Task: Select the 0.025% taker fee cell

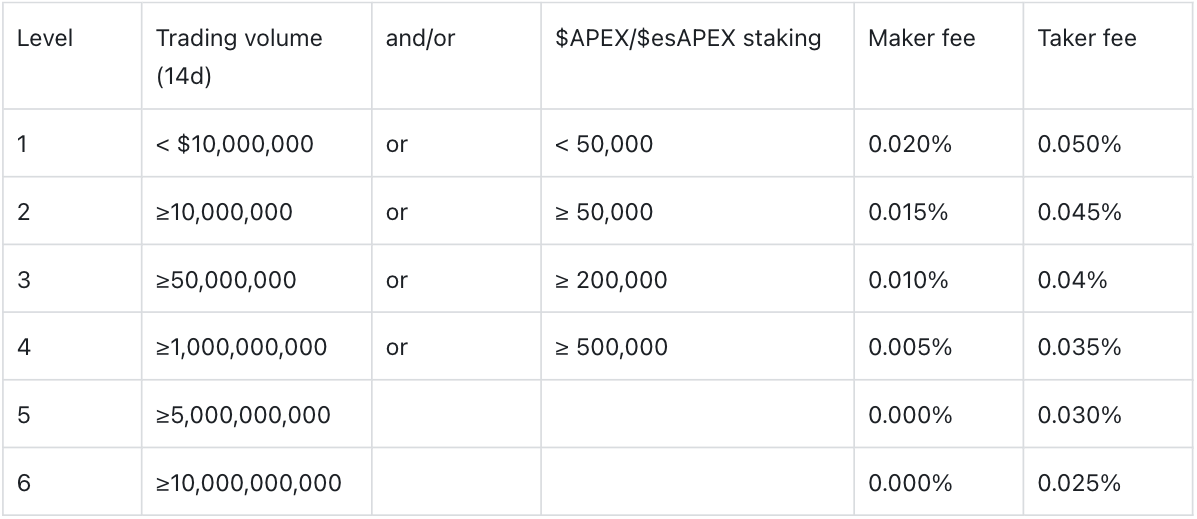Action: [x=1079, y=483]
